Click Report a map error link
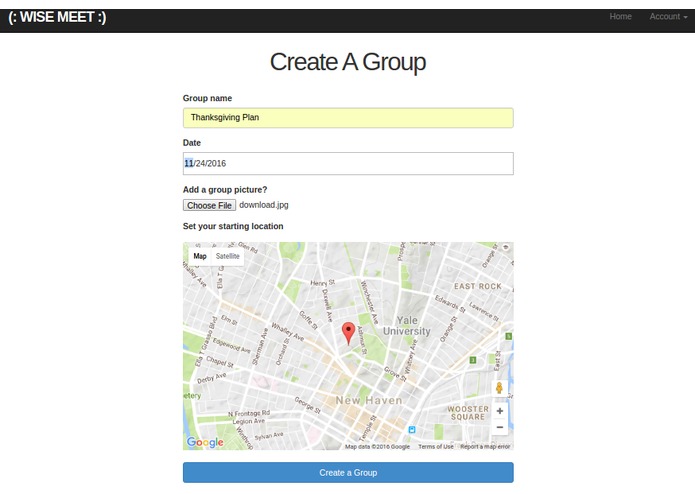This screenshot has height=494, width=695. pos(485,447)
